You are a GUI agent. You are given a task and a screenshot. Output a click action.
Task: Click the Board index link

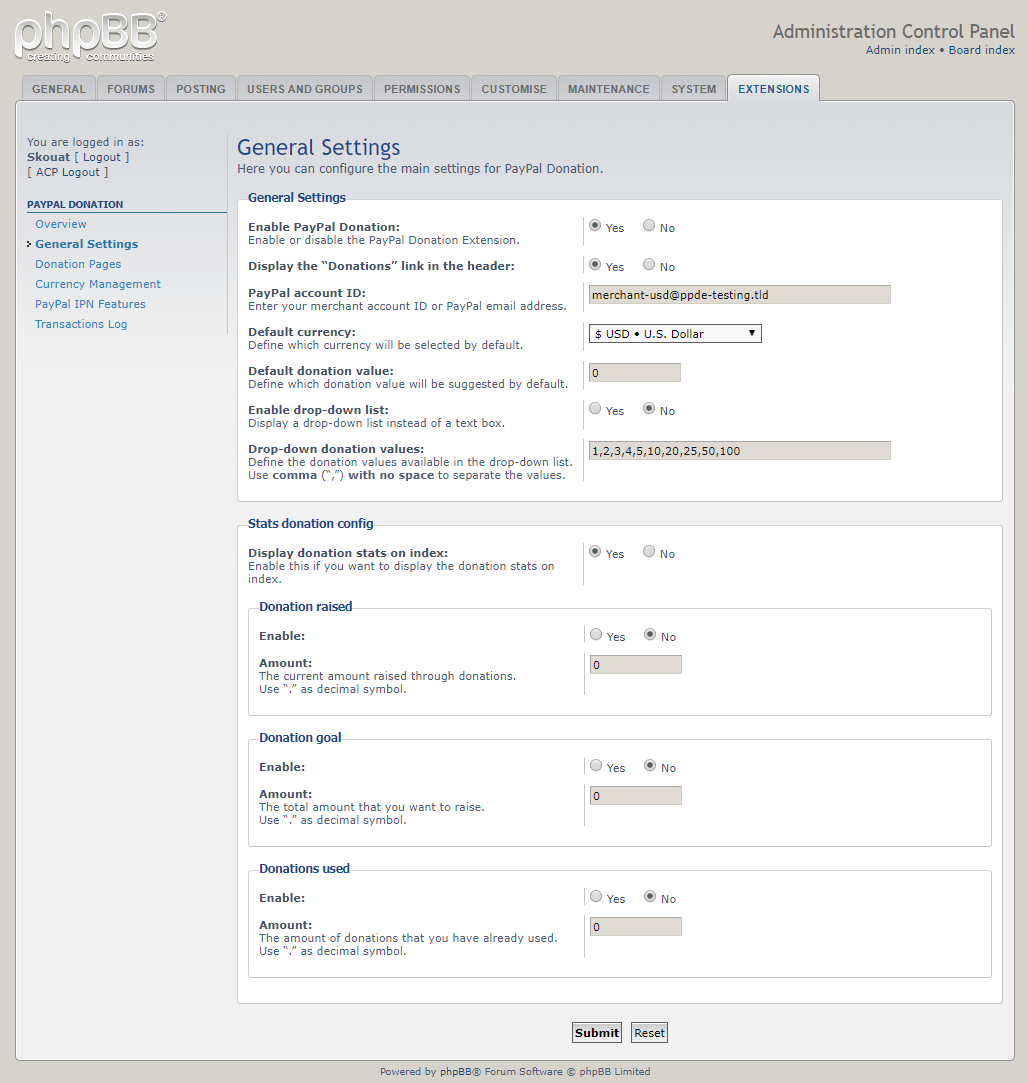point(981,49)
